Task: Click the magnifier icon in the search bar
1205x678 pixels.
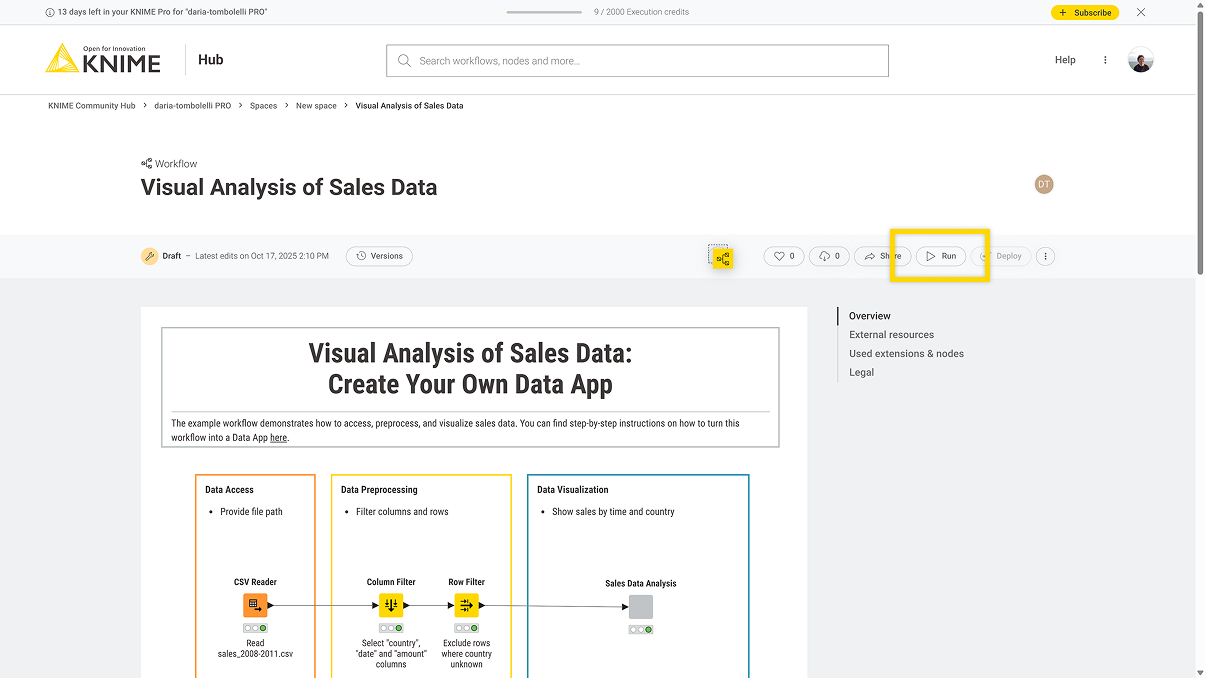Action: pos(404,60)
